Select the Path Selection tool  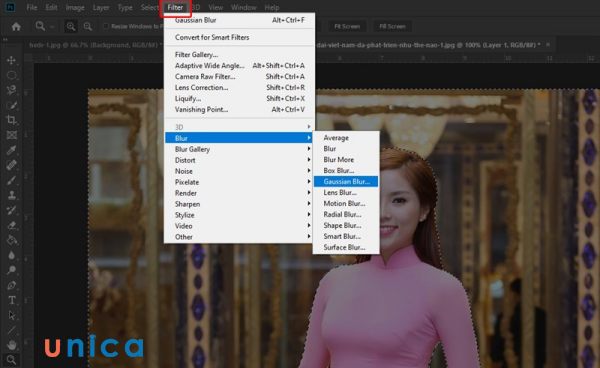click(11, 315)
